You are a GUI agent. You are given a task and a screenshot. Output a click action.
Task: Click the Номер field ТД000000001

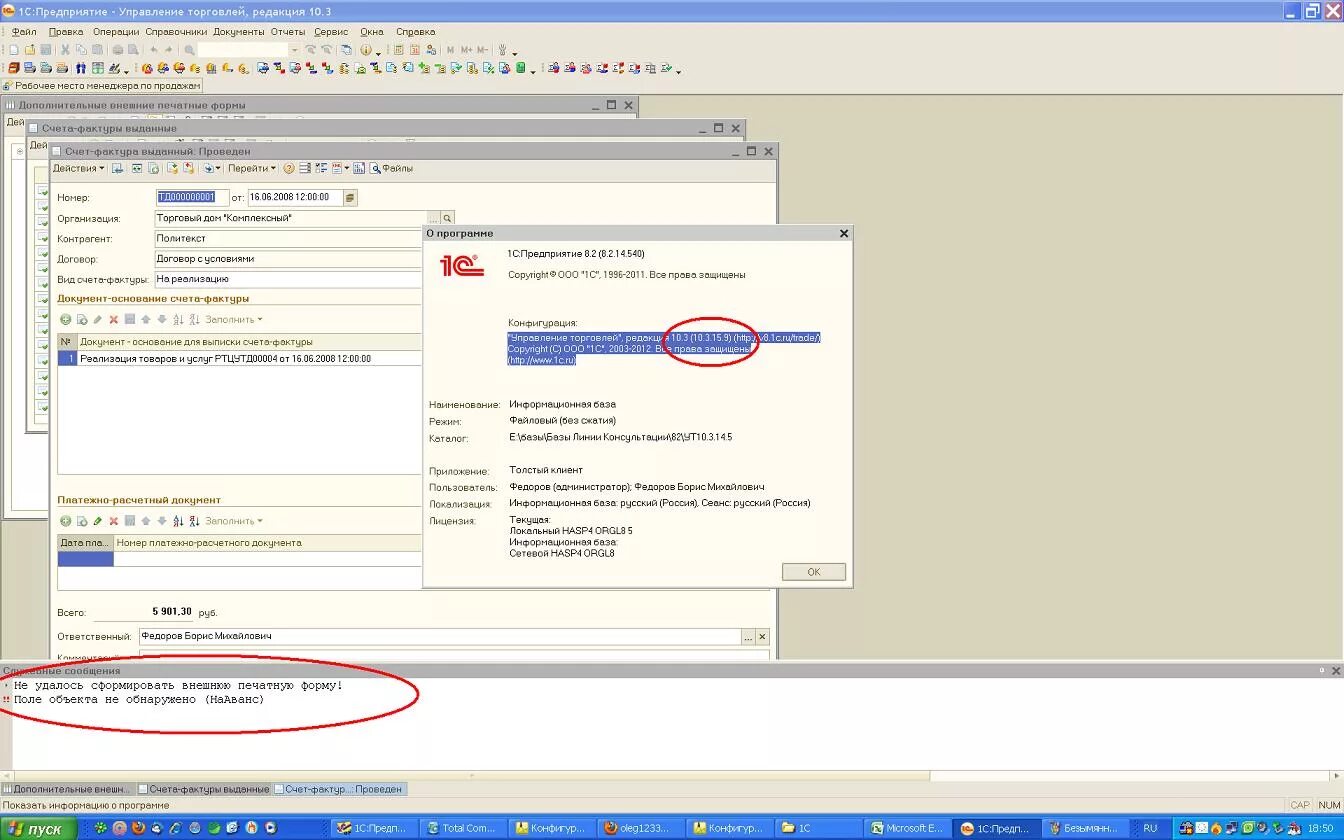pos(193,197)
